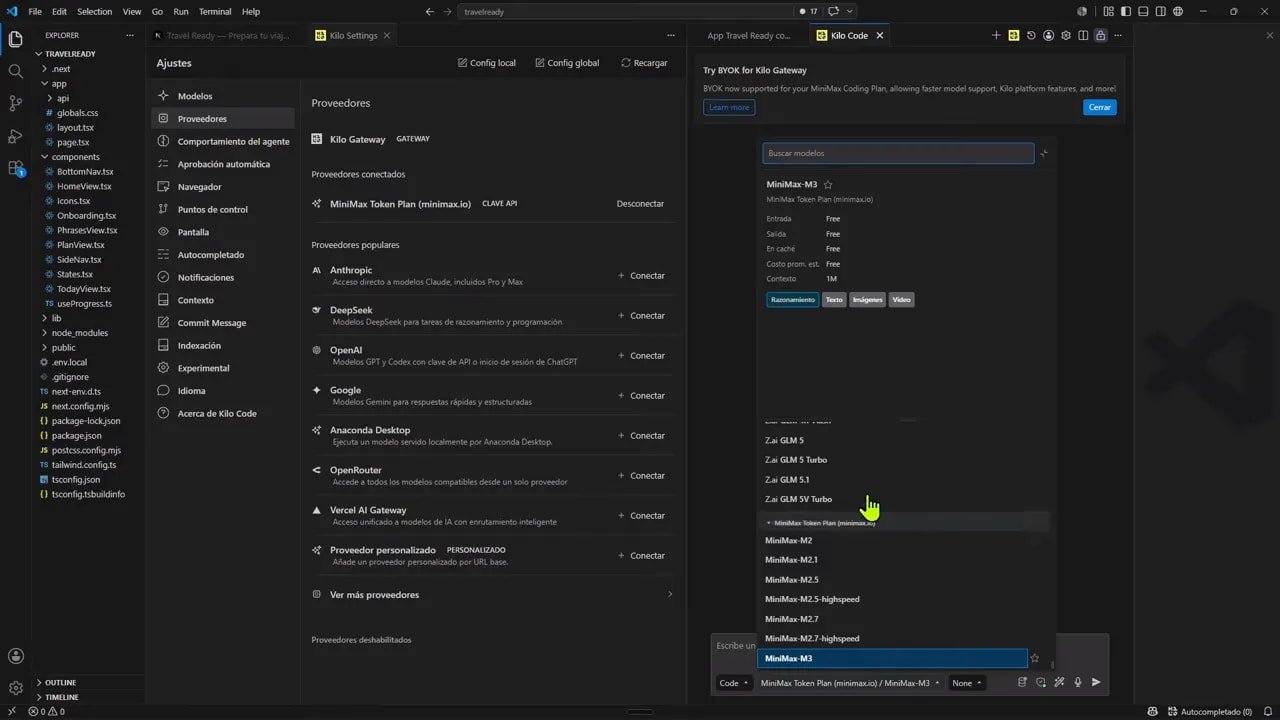The image size is (1280, 720).
Task: Click Recargar button
Action: [x=644, y=63]
